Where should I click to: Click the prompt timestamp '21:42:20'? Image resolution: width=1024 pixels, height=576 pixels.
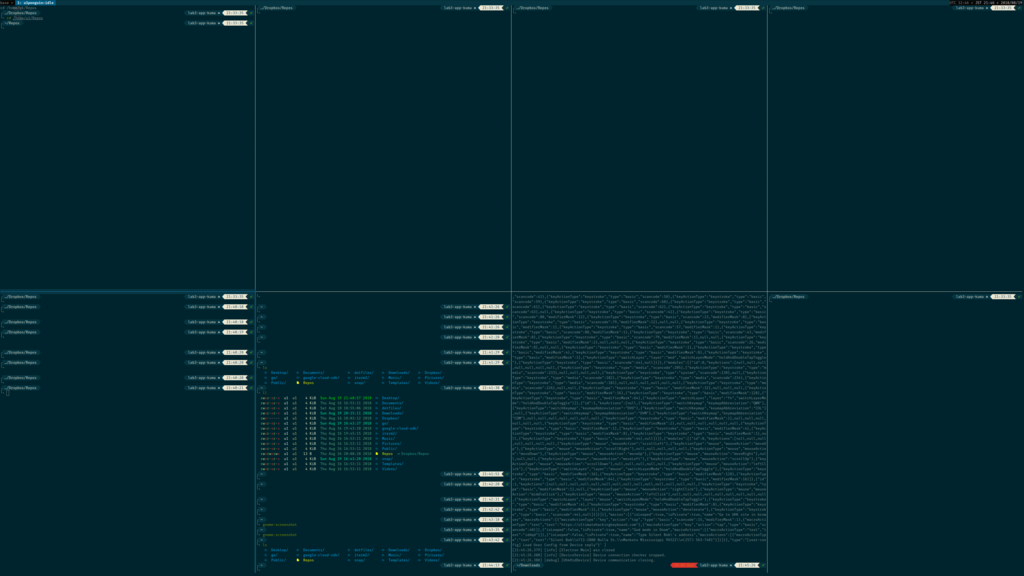491,484
